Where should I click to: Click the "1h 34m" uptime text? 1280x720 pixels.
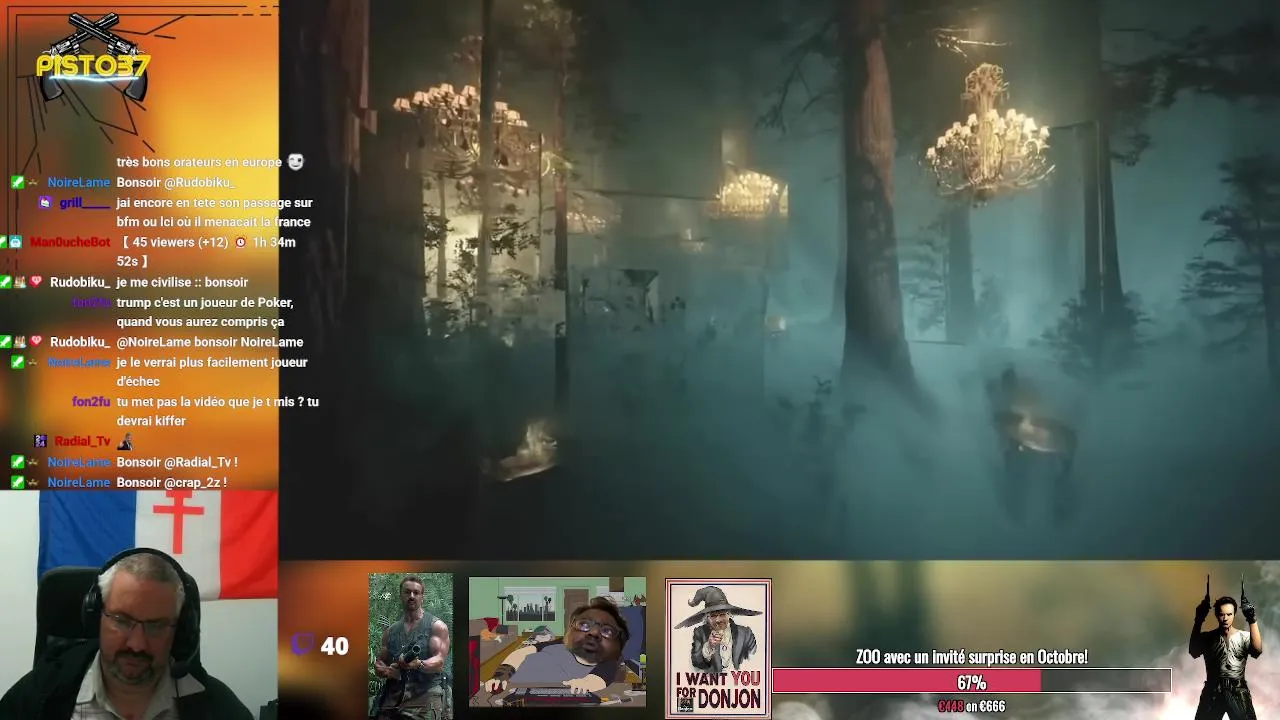[274, 242]
